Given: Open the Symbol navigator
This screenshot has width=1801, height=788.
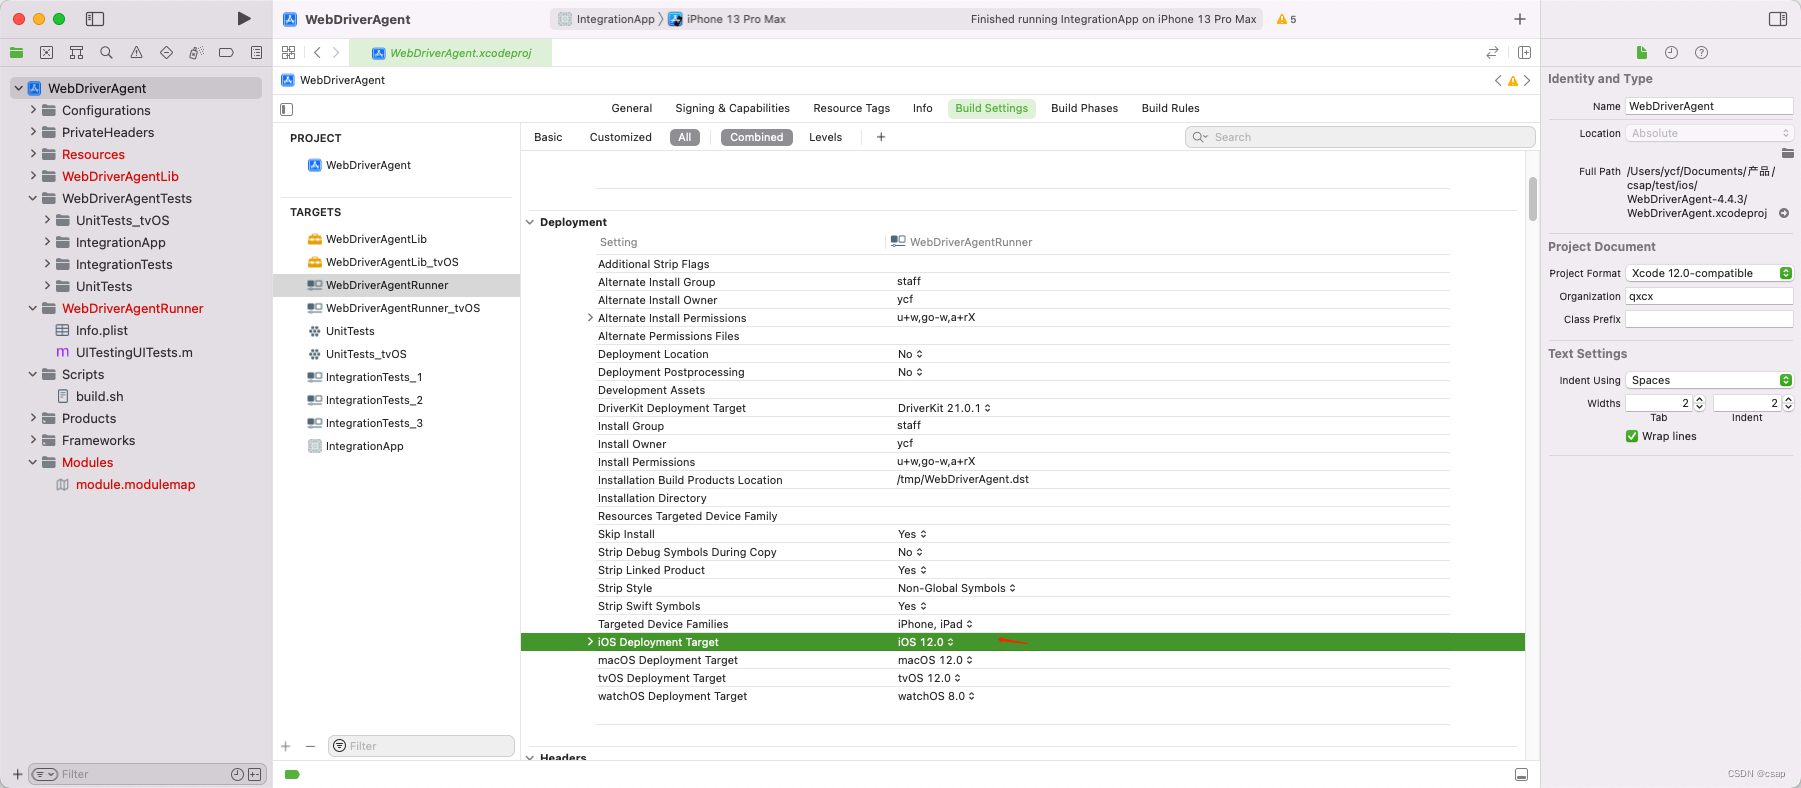Looking at the screenshot, I should 76,53.
